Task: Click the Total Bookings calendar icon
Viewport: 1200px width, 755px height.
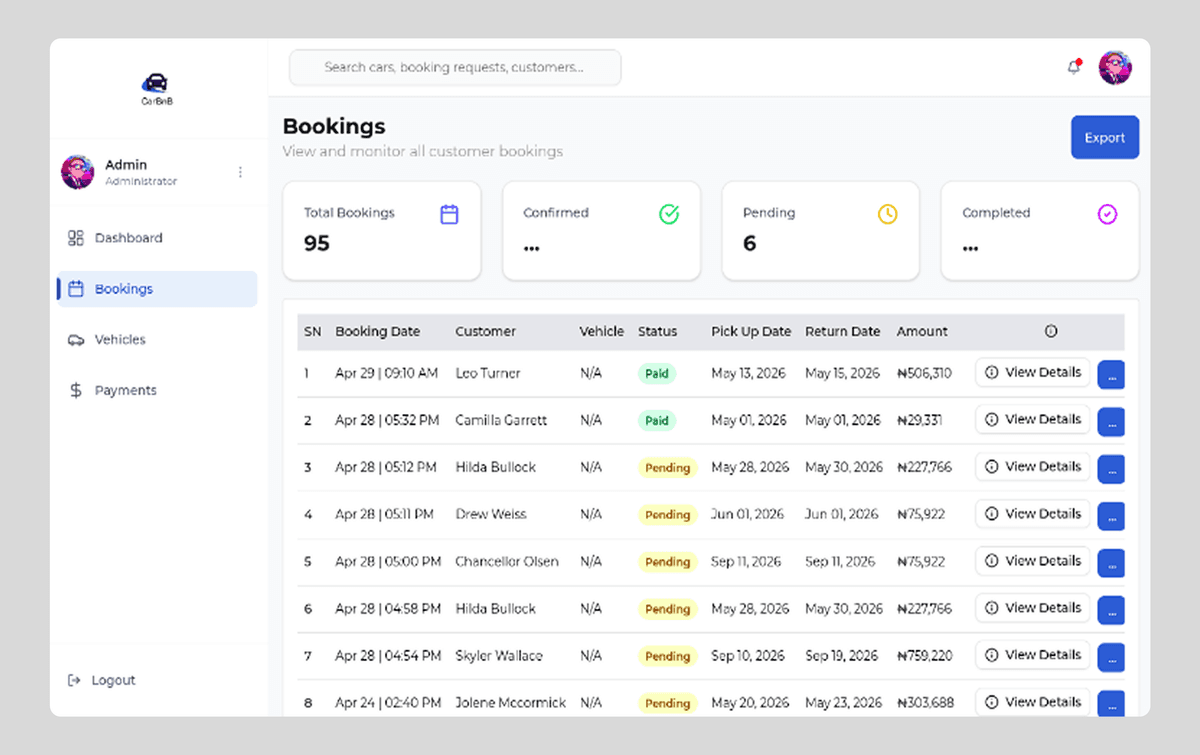Action: 449,214
